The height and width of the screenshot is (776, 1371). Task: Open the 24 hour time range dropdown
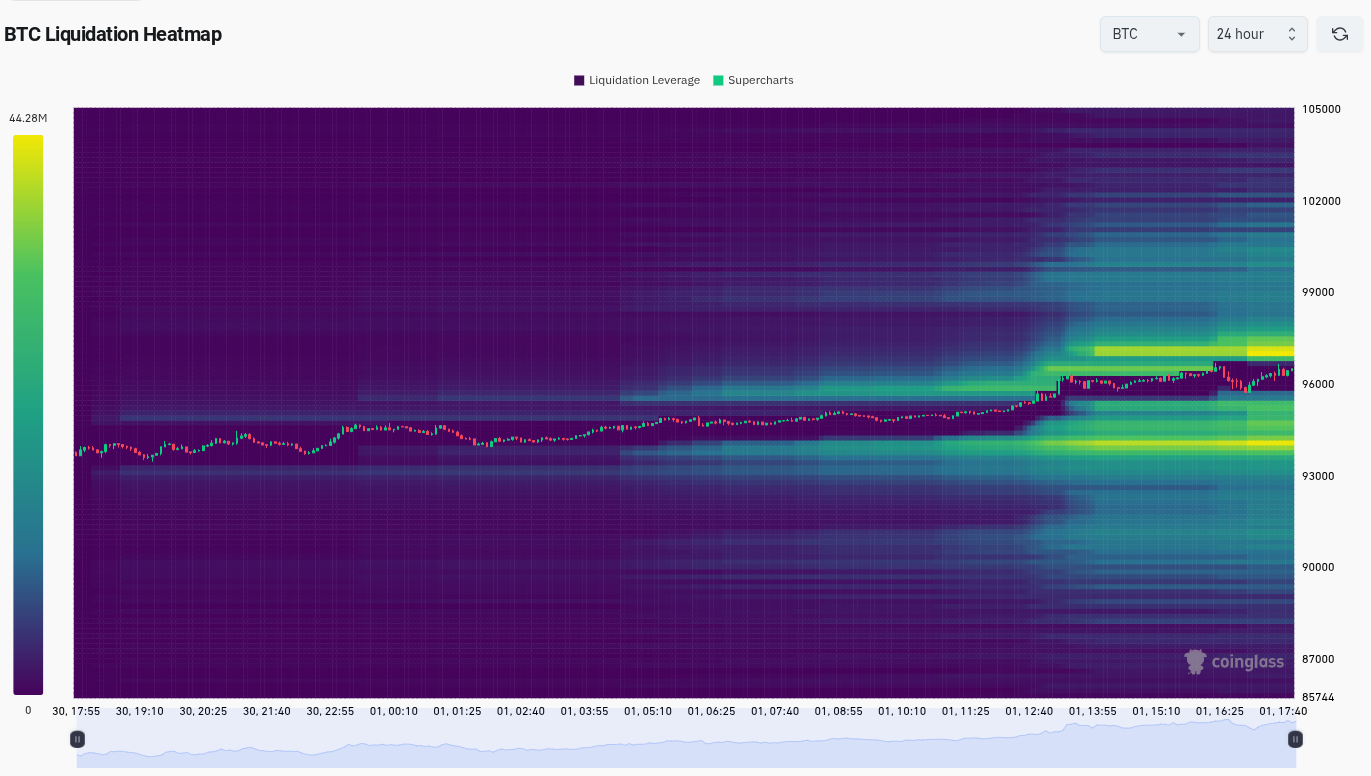[x=1257, y=34]
